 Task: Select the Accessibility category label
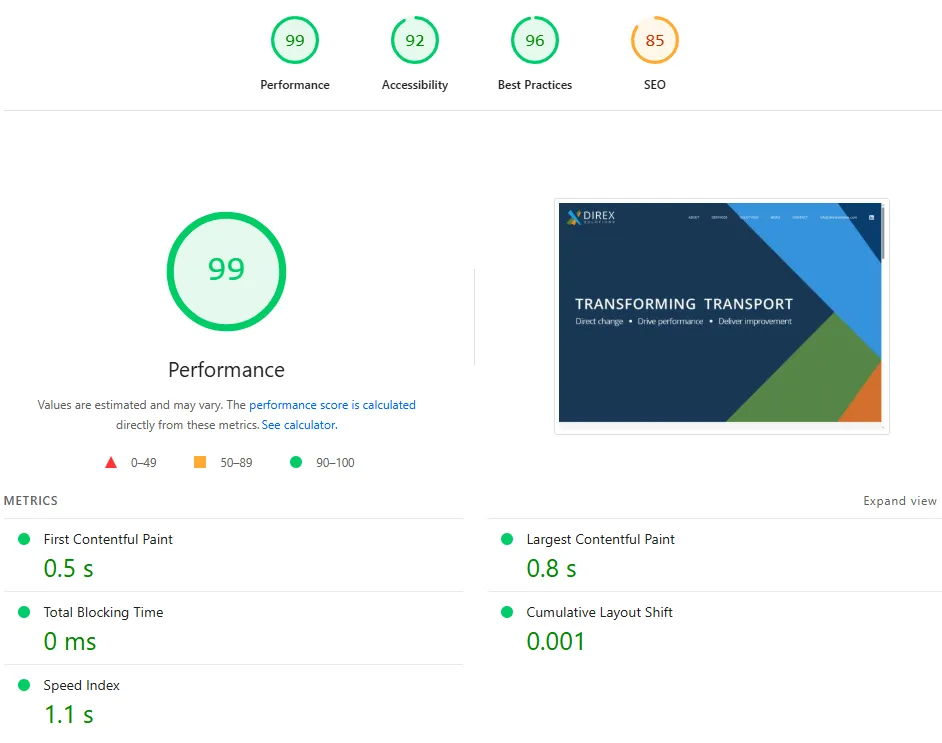coord(415,85)
